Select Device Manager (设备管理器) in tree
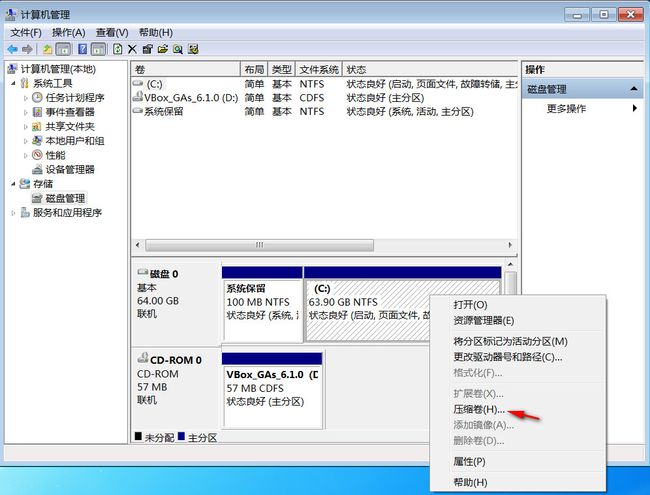The height and width of the screenshot is (495, 650). [x=70, y=170]
